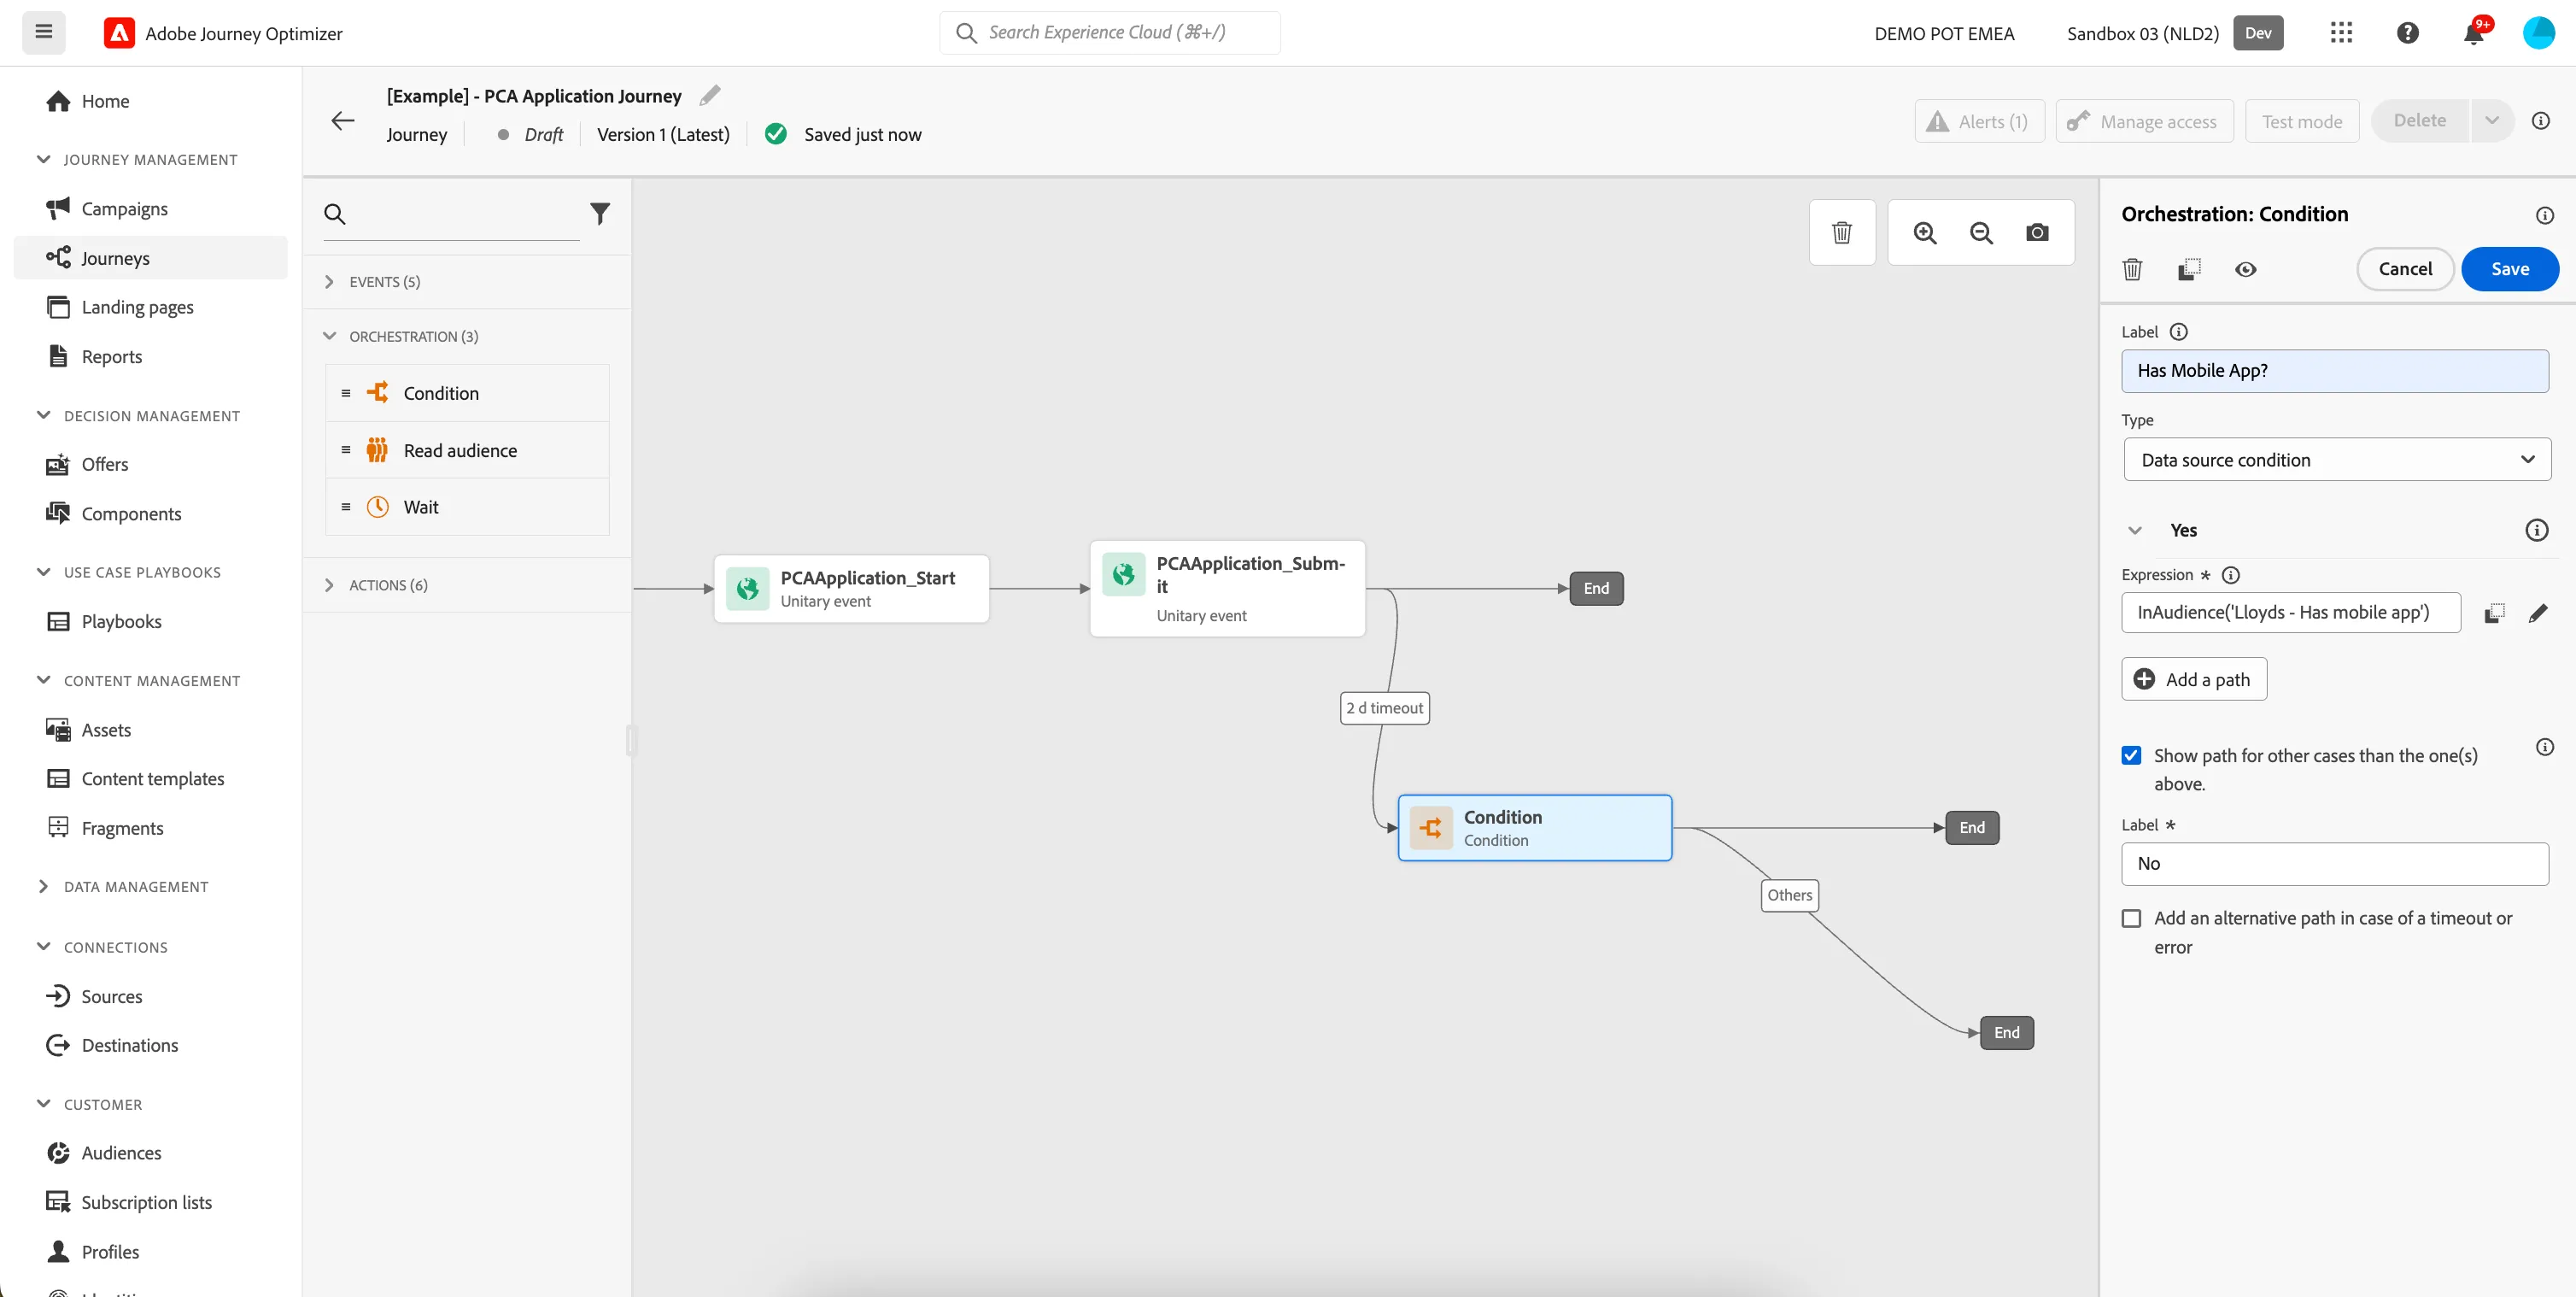Open the user profile avatar
This screenshot has width=2576, height=1297.
pyautogui.click(x=2539, y=33)
